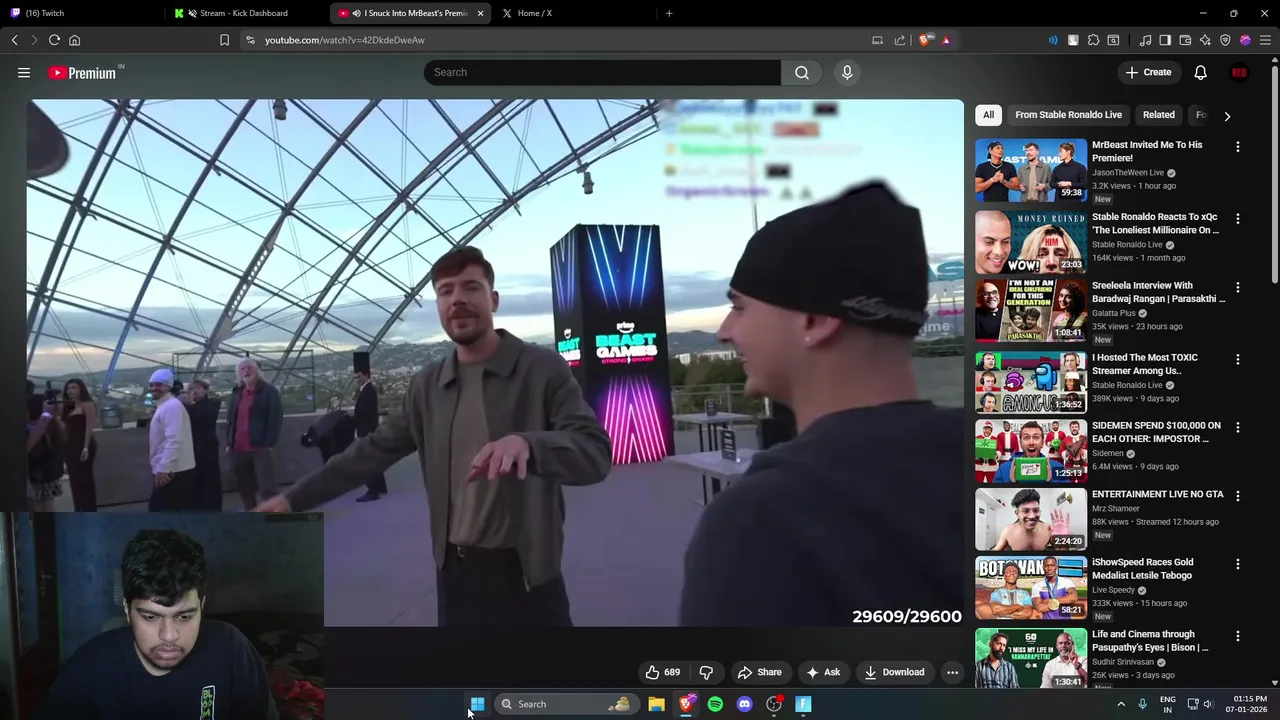The image size is (1280, 720).
Task: Click the Windows taskbar Search box
Action: coord(565,704)
